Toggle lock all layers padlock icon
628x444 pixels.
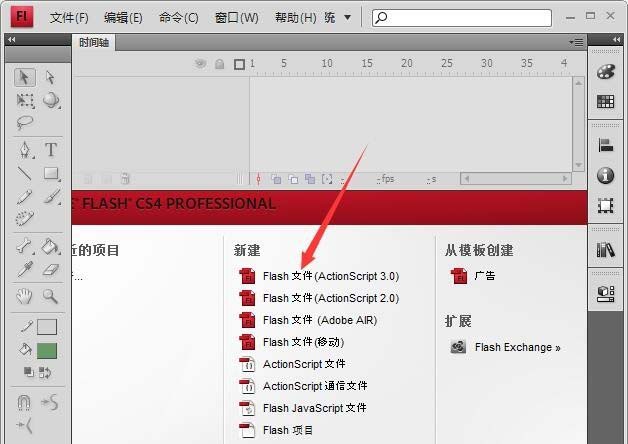[219, 64]
